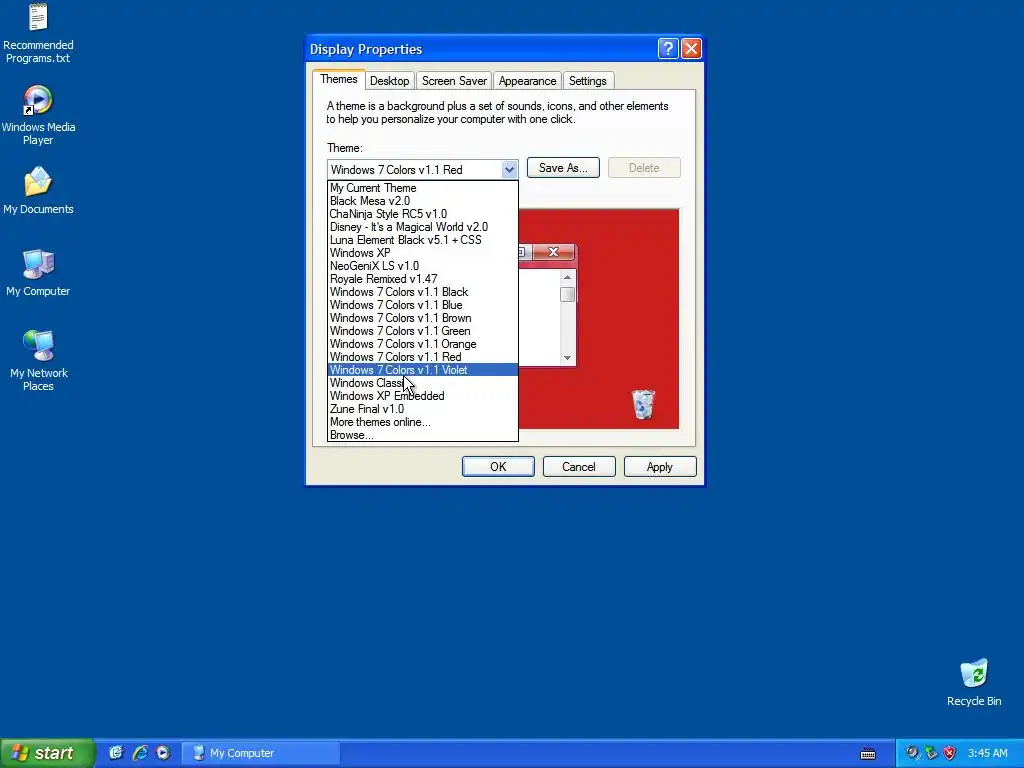Click the Display Properties help button
The height and width of the screenshot is (768, 1024).
click(668, 48)
